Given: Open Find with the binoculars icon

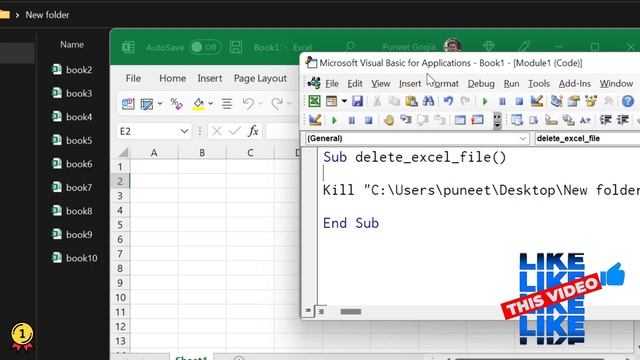Looking at the screenshot, I should coord(428,101).
